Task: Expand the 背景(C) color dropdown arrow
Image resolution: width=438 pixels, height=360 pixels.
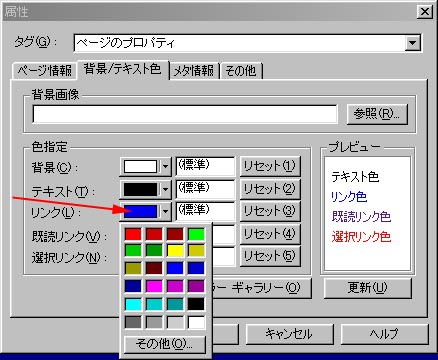Action: (165, 166)
